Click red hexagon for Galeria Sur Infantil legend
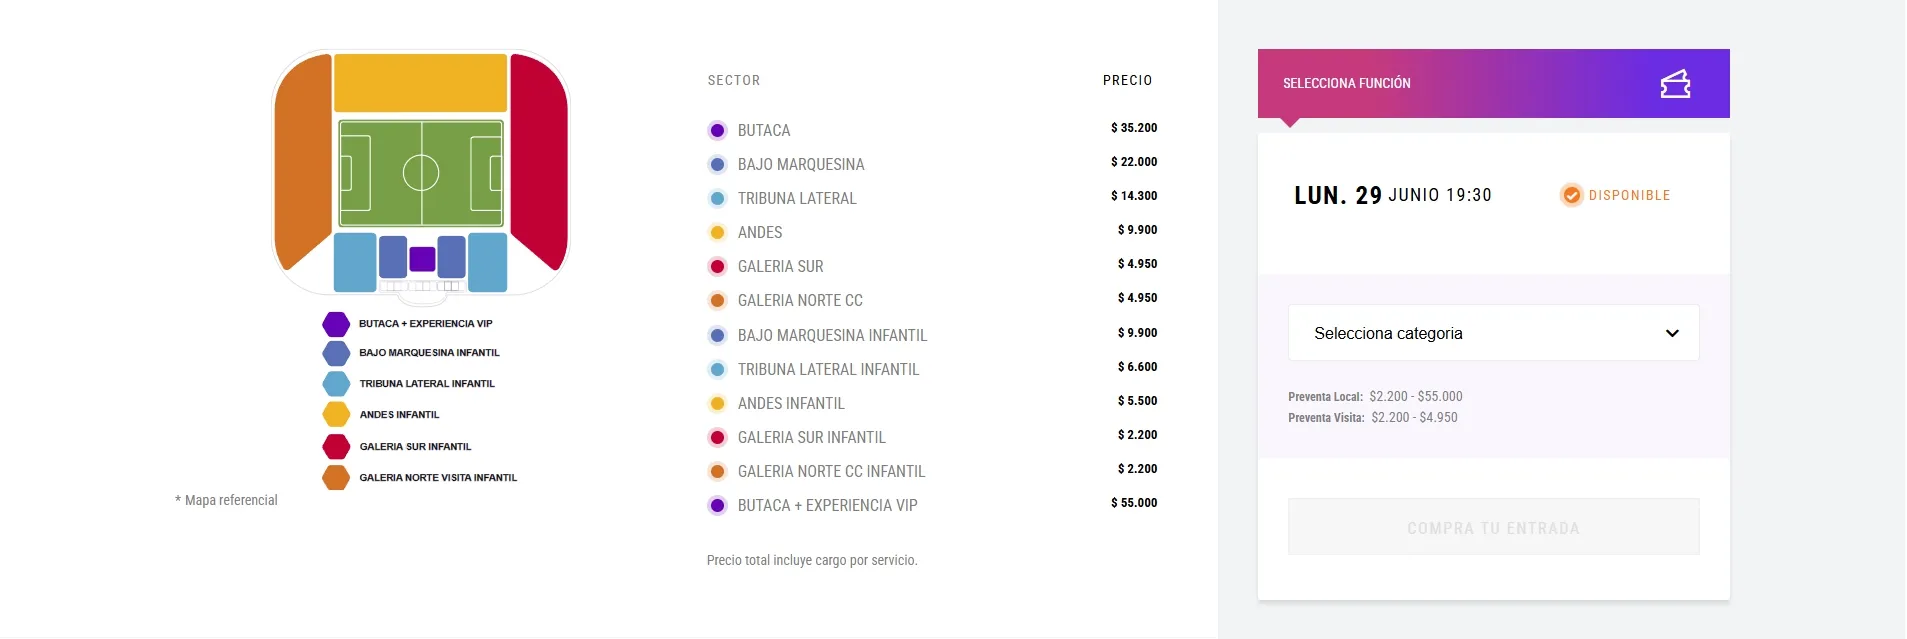Viewport: 1907px width, 639px height. [x=336, y=446]
